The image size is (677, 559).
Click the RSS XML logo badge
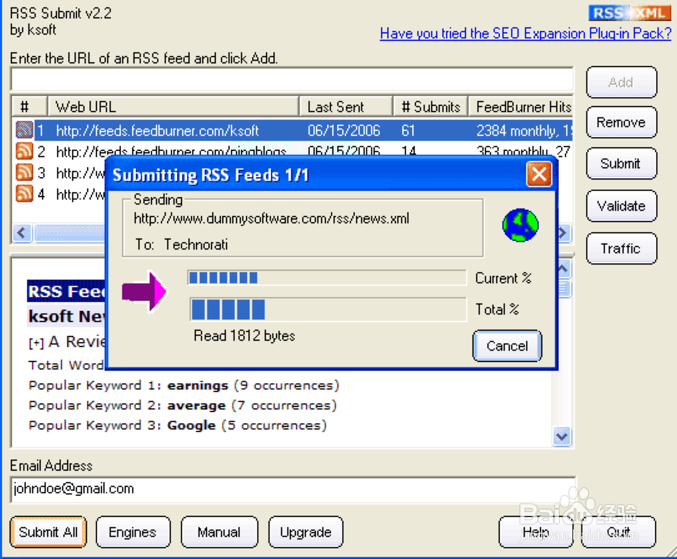[629, 13]
